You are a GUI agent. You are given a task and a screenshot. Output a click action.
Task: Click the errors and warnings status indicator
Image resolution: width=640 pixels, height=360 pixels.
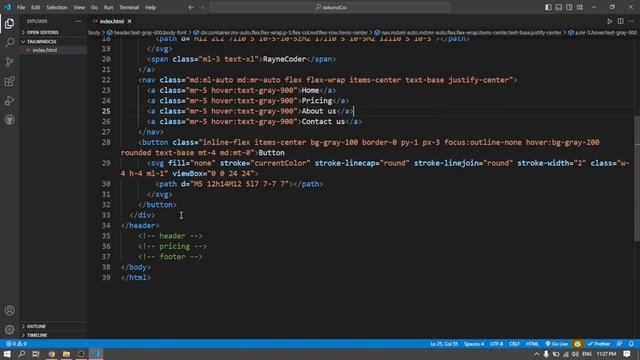(16, 344)
